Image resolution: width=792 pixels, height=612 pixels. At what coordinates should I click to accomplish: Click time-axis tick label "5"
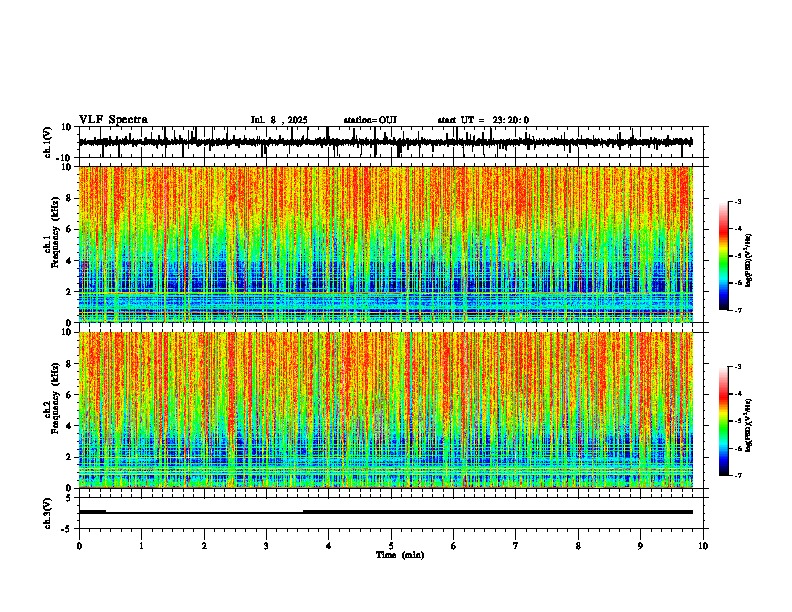coord(391,546)
